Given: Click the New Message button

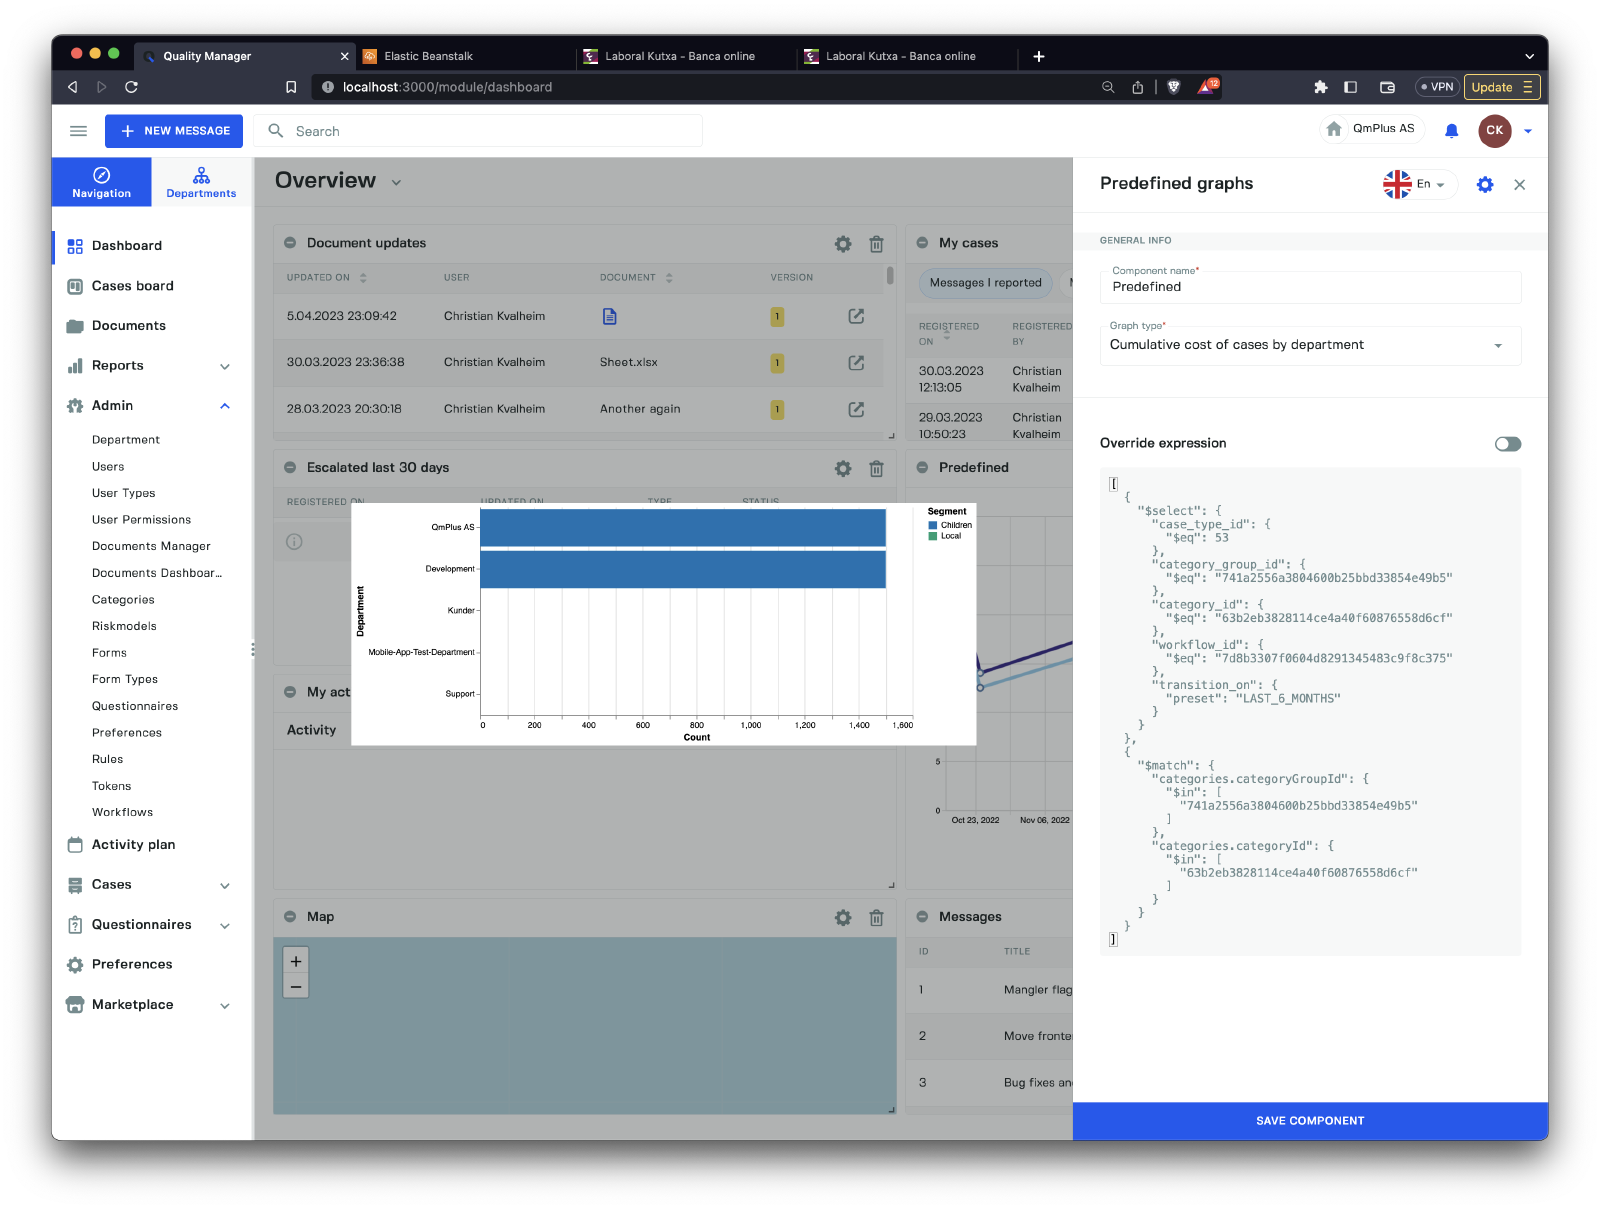Looking at the screenshot, I should (x=174, y=131).
